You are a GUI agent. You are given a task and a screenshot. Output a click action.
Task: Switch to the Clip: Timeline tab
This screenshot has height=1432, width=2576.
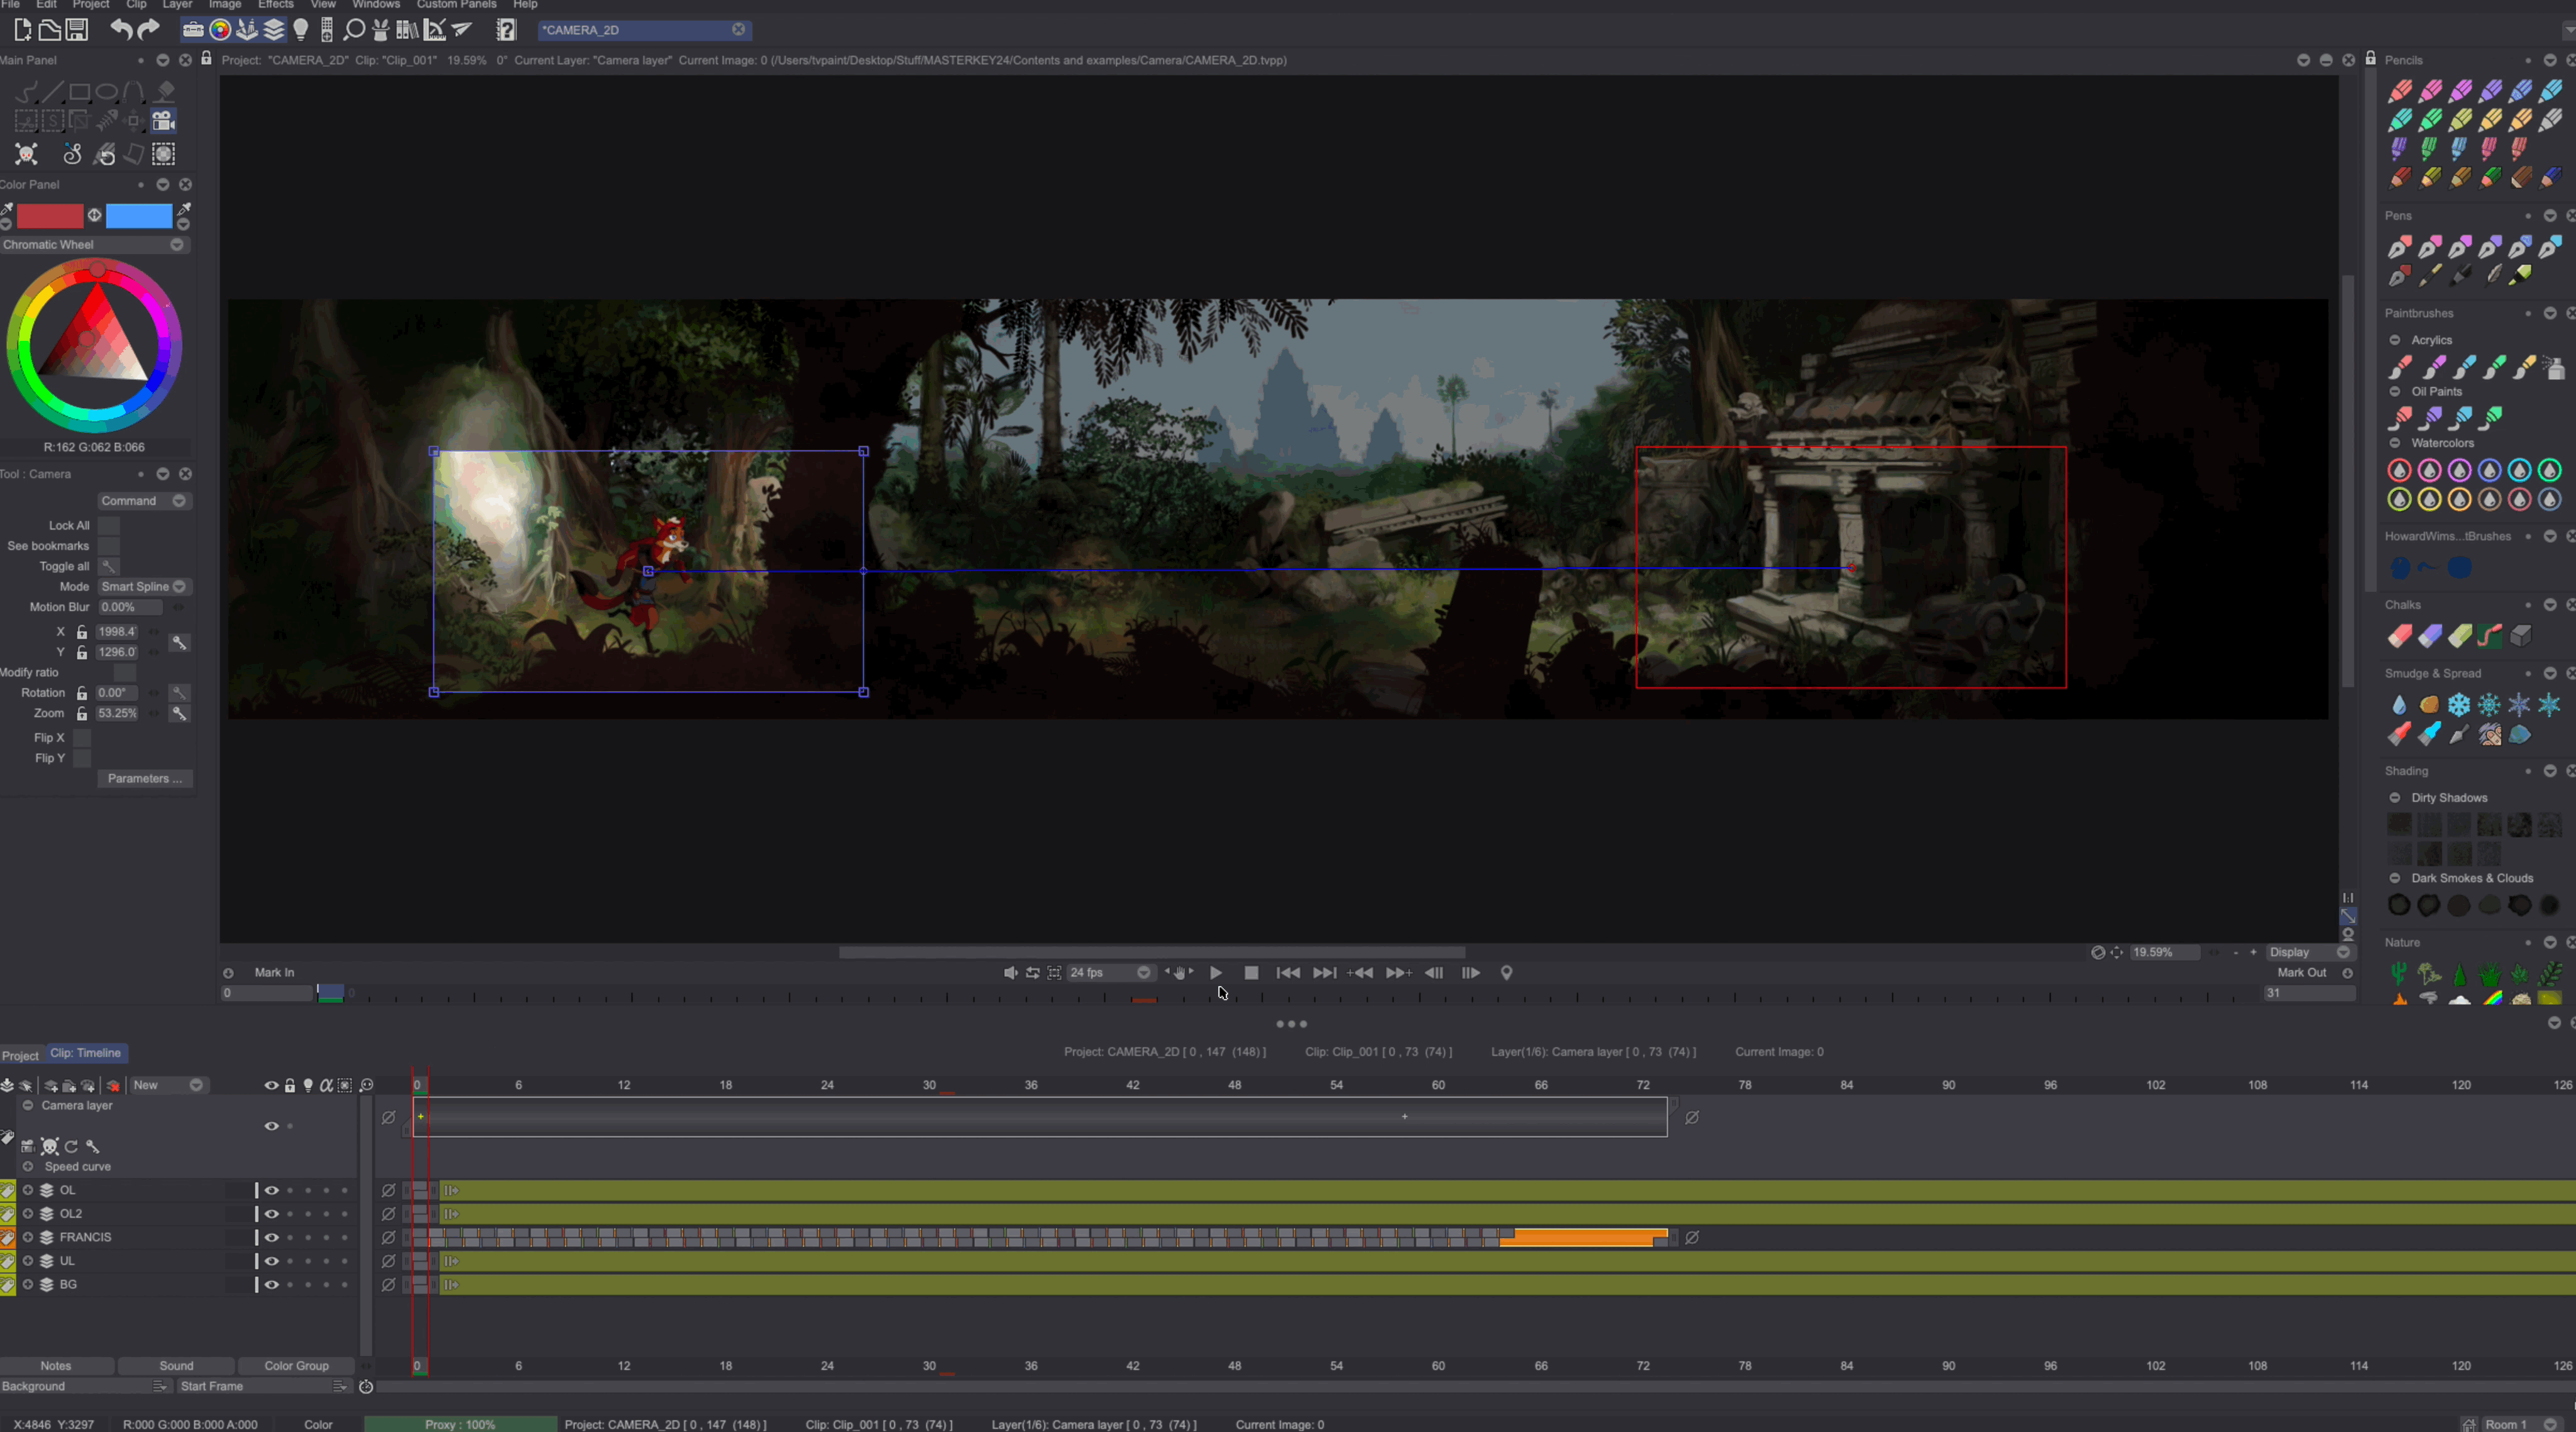[x=86, y=1053]
